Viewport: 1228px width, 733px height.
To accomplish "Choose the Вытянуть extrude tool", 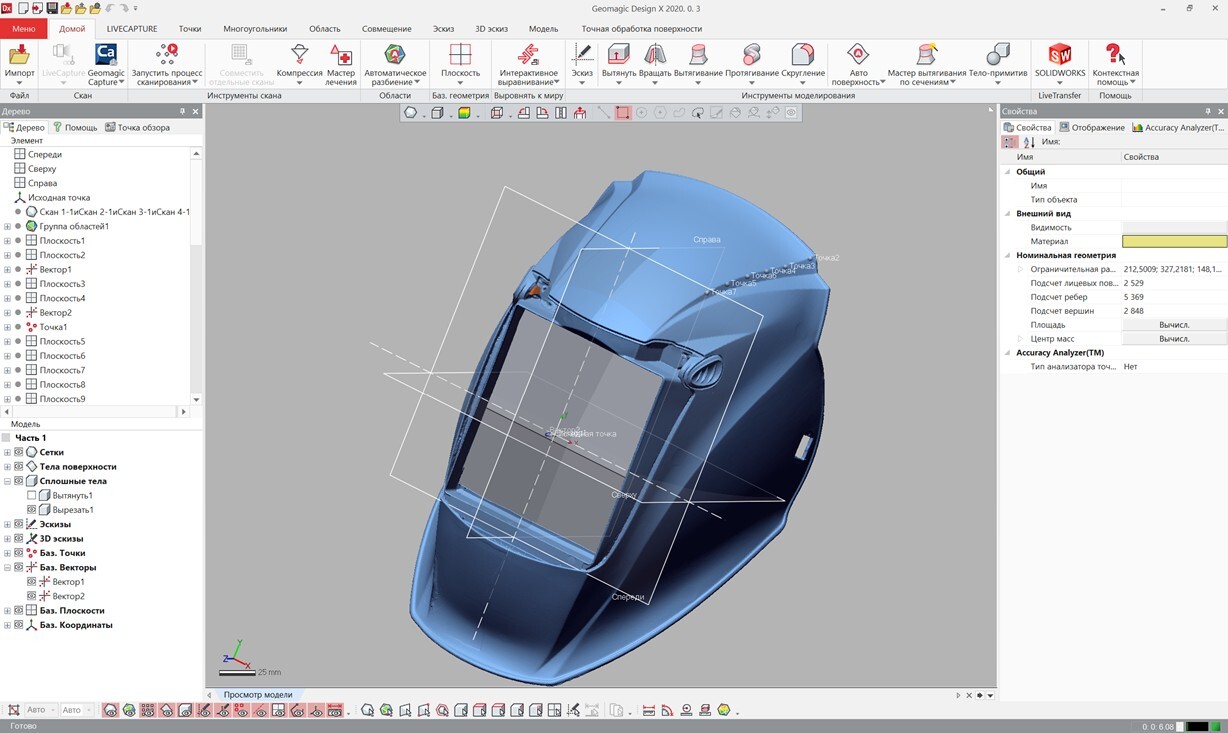I will (618, 65).
